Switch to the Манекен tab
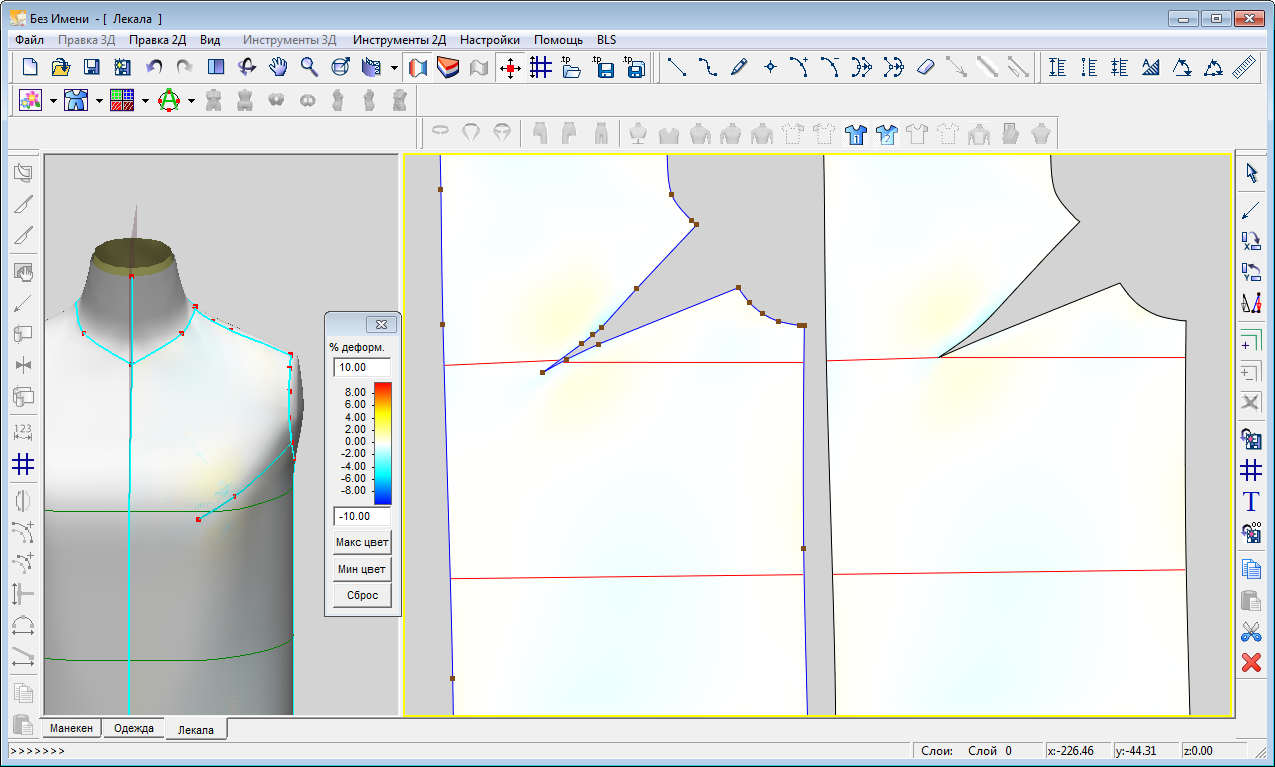 tap(71, 728)
